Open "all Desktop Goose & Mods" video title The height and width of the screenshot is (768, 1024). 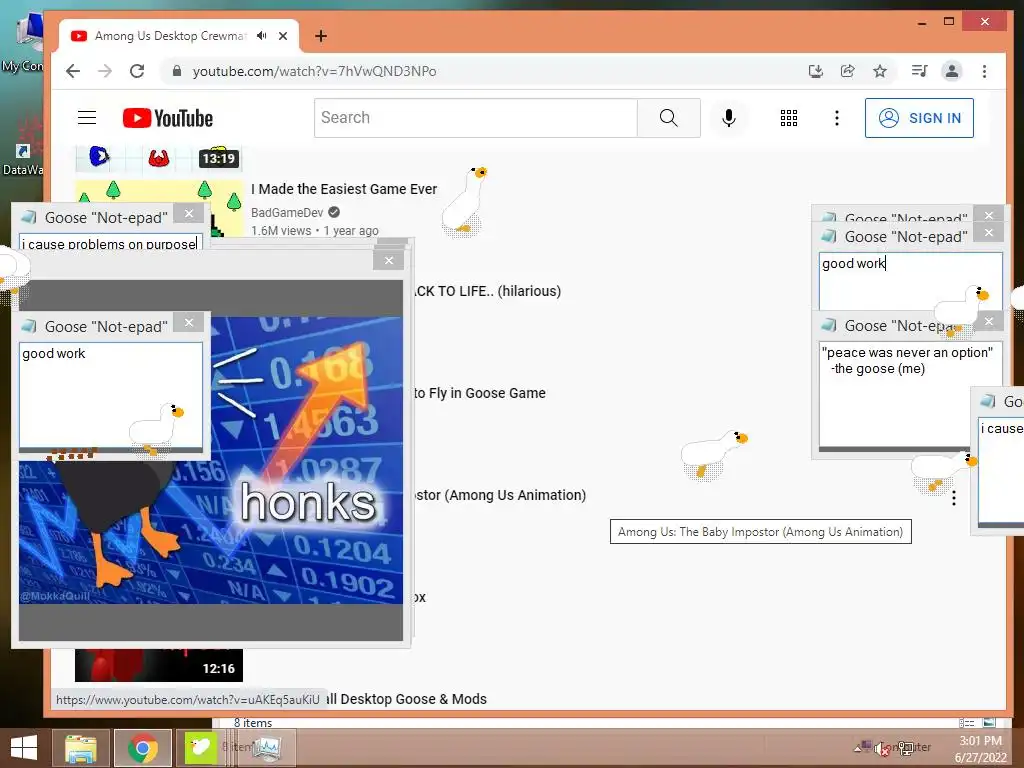pyautogui.click(x=406, y=699)
